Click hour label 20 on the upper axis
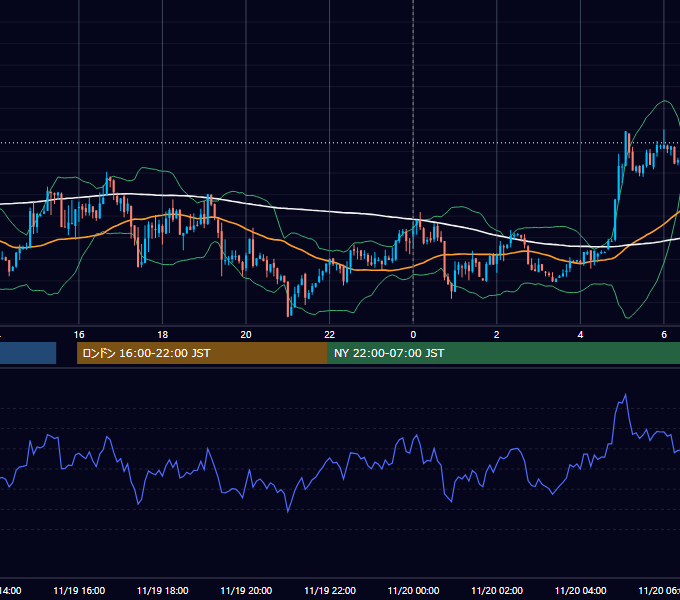The width and height of the screenshot is (680, 600). pos(246,335)
